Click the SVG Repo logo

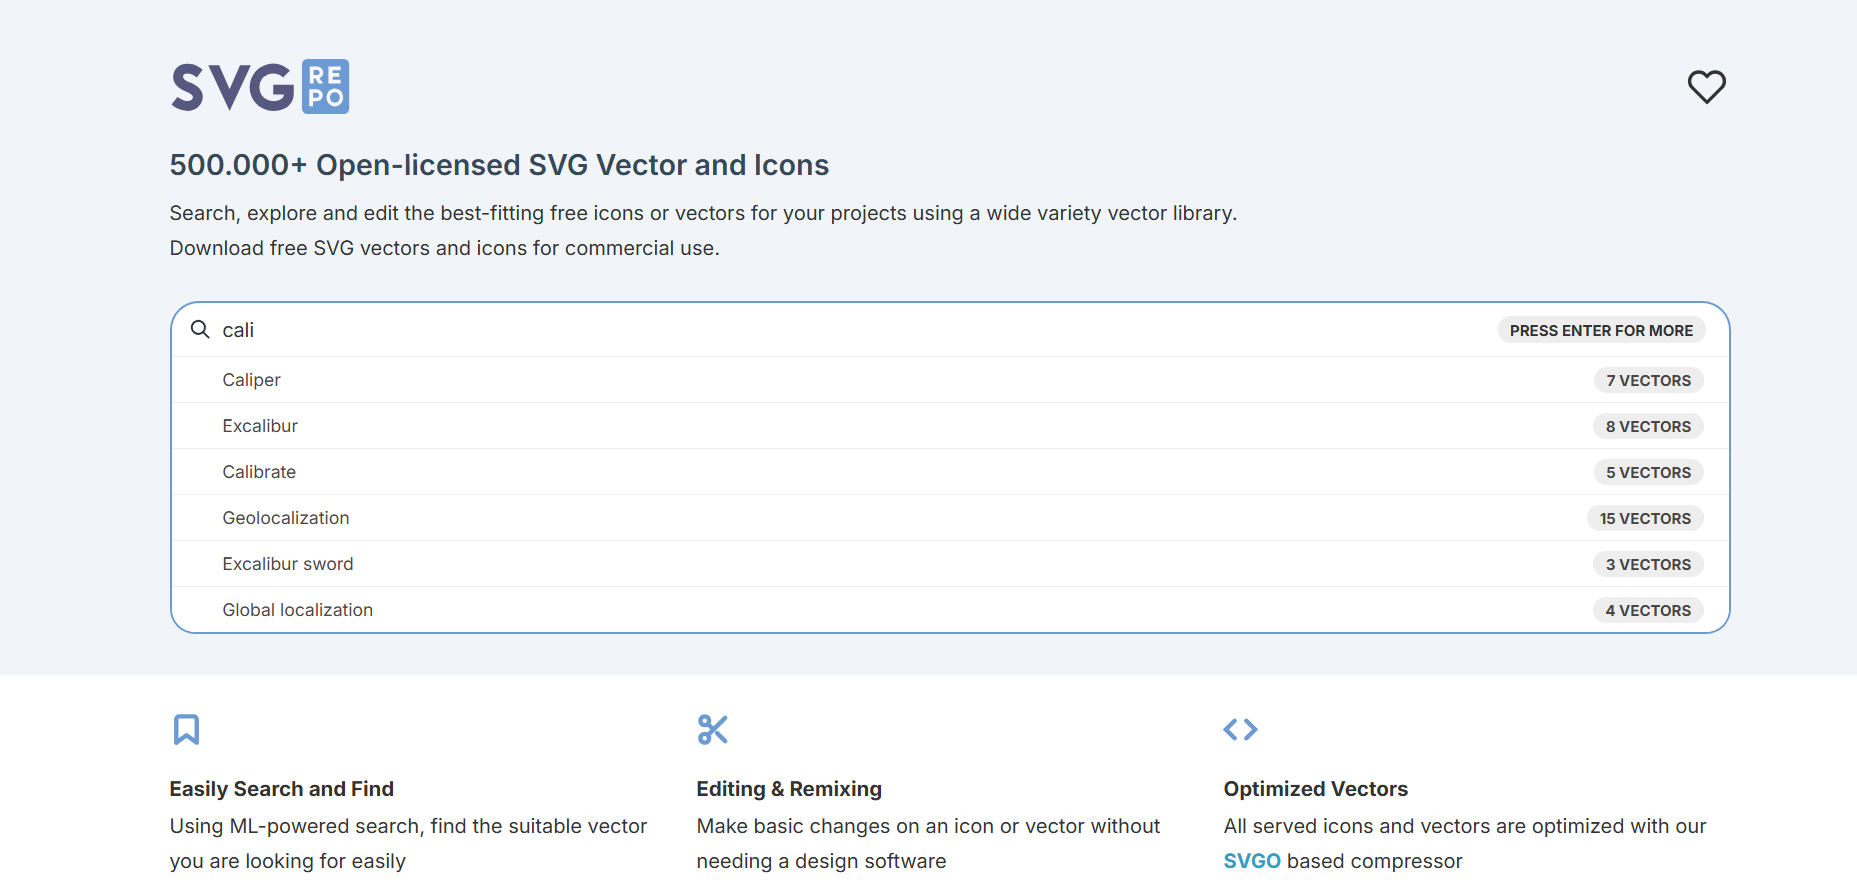[260, 87]
